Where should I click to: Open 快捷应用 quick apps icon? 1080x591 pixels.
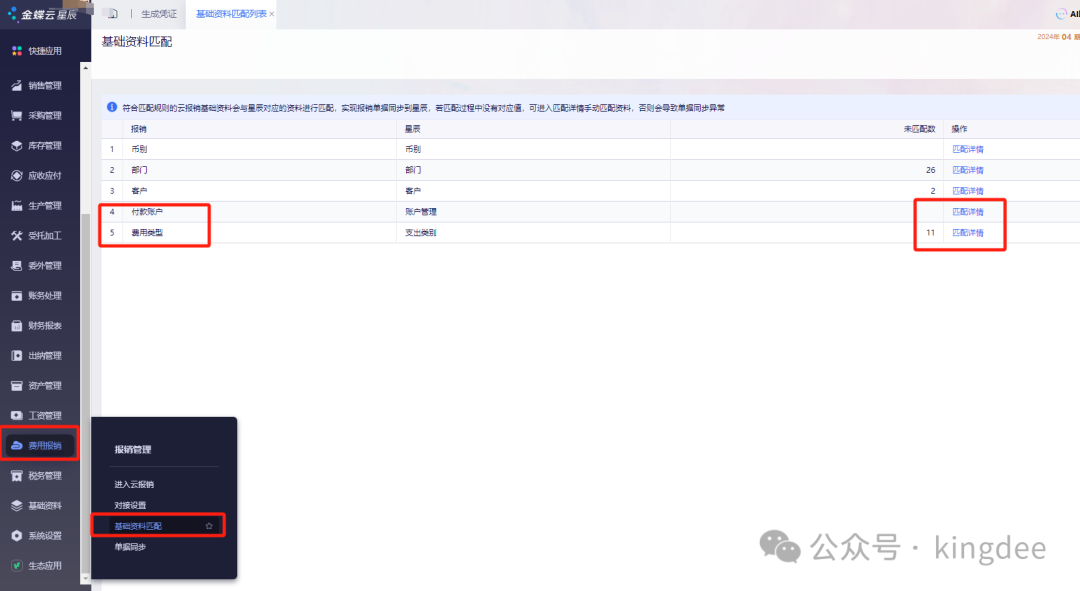pyautogui.click(x=17, y=50)
